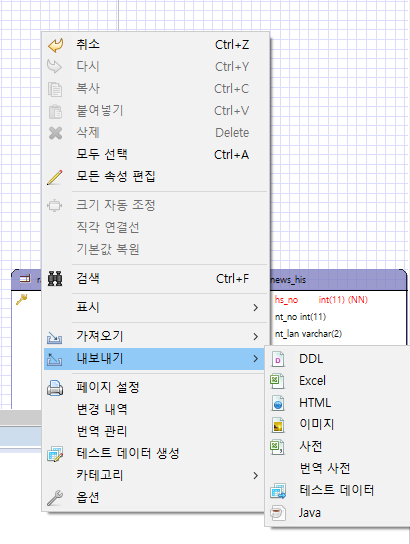410x544 pixels.
Task: Export 번역 사전 from the submenu
Action: tap(338, 469)
